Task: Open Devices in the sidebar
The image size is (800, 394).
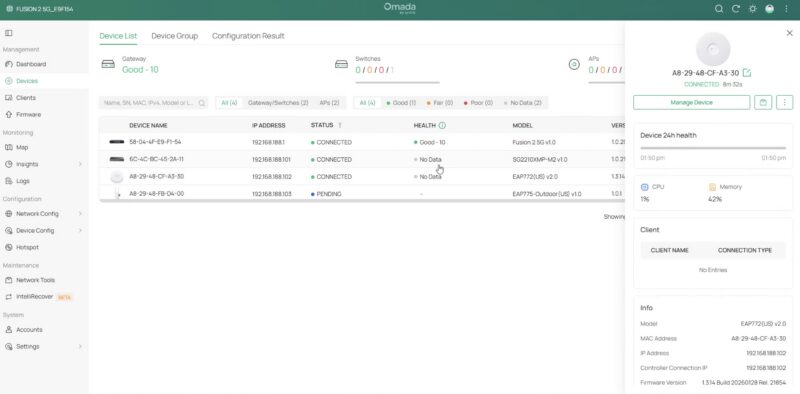Action: [x=44, y=81]
